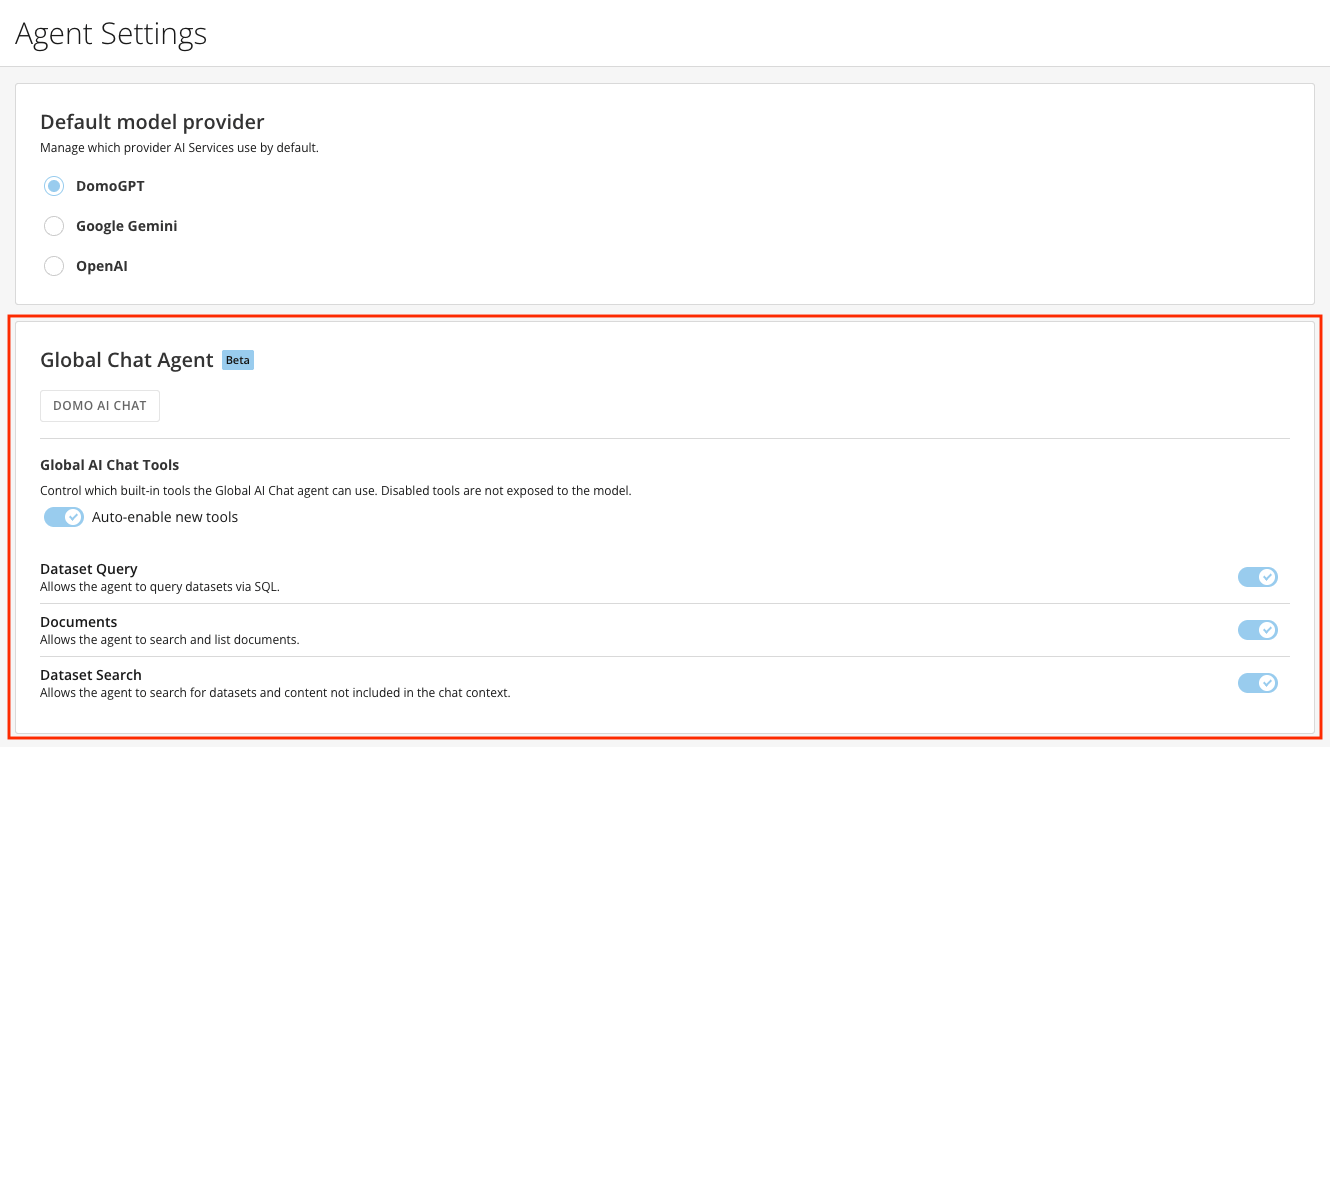Click 'Allows the agent to query datasets via SQL.'
The image size is (1330, 1200).
tap(160, 587)
